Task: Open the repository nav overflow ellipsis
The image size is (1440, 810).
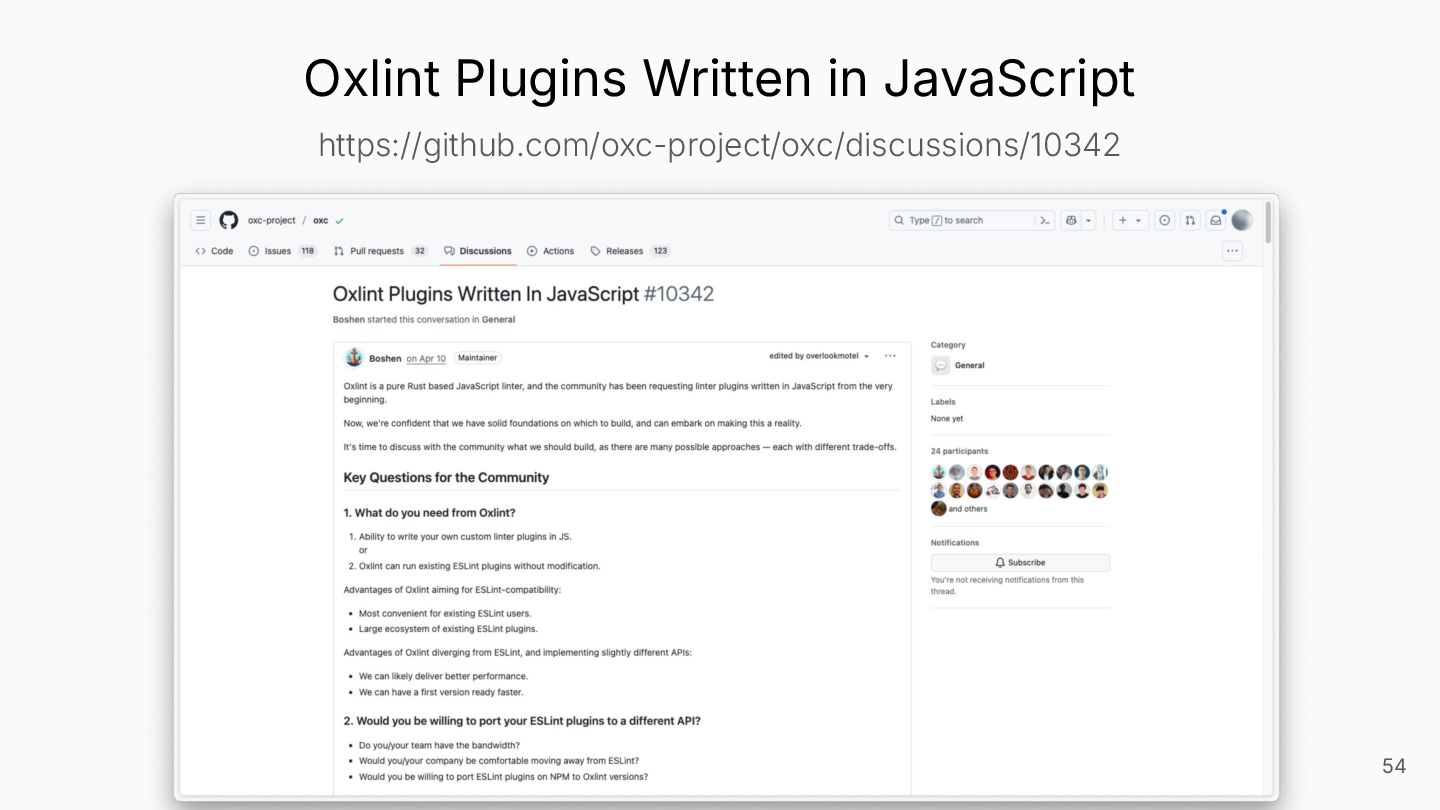Action: (1232, 251)
